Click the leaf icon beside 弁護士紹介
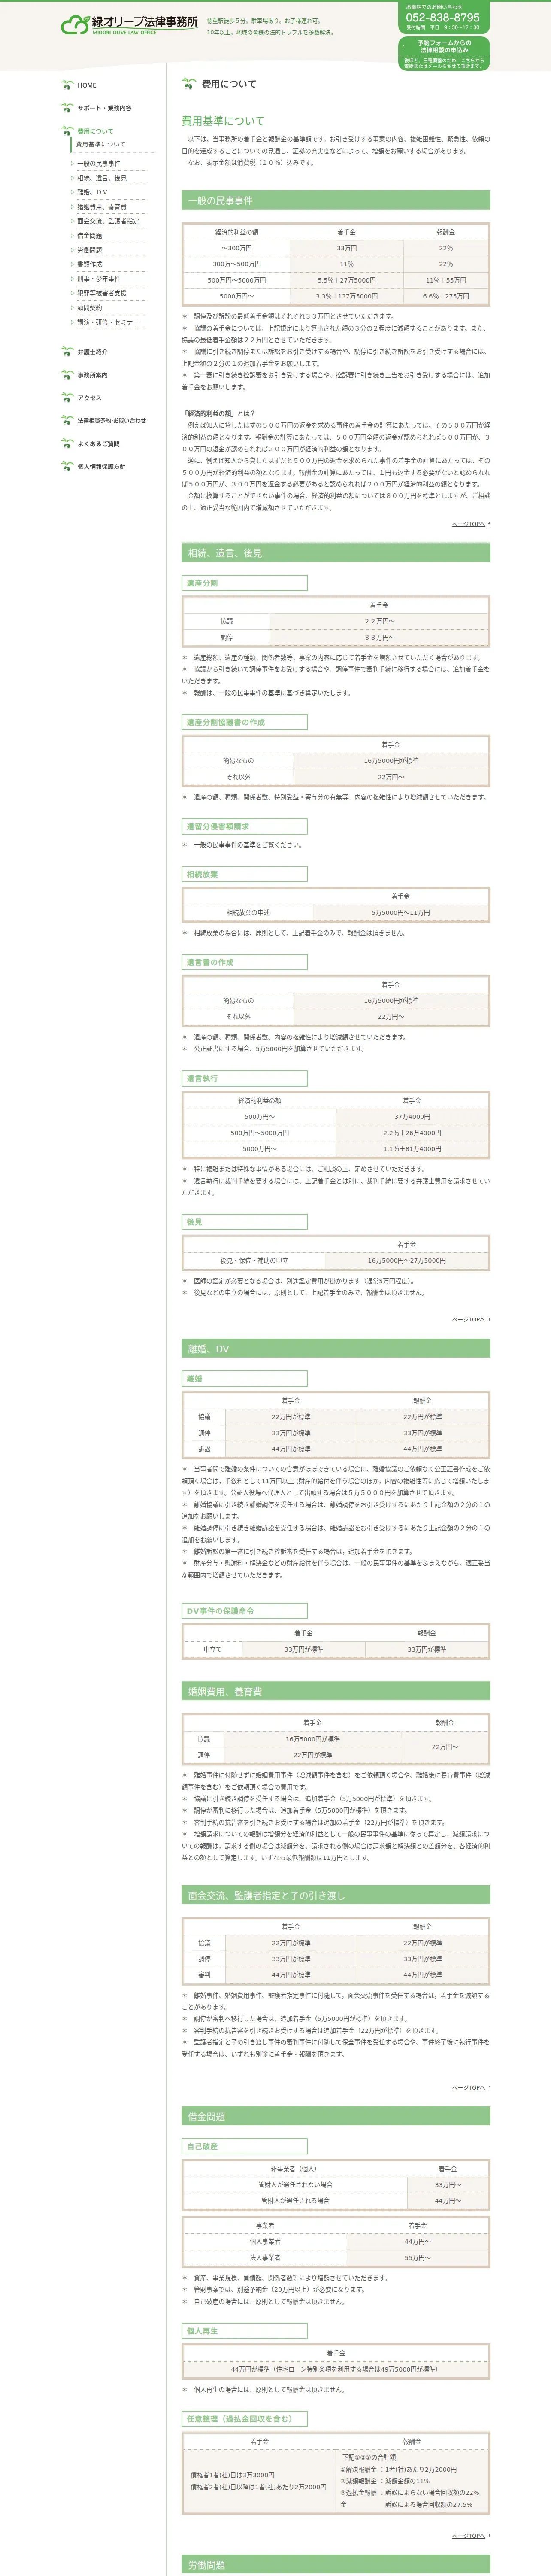The width and height of the screenshot is (551, 2576). click(67, 352)
